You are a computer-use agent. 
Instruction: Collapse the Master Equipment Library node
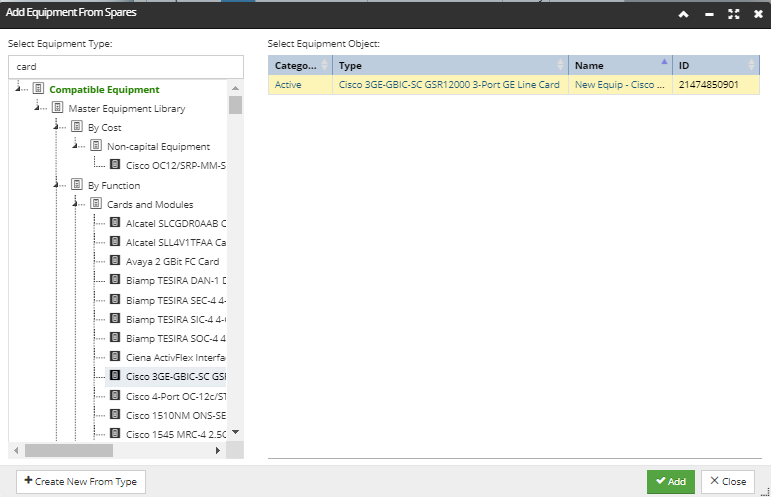38,108
